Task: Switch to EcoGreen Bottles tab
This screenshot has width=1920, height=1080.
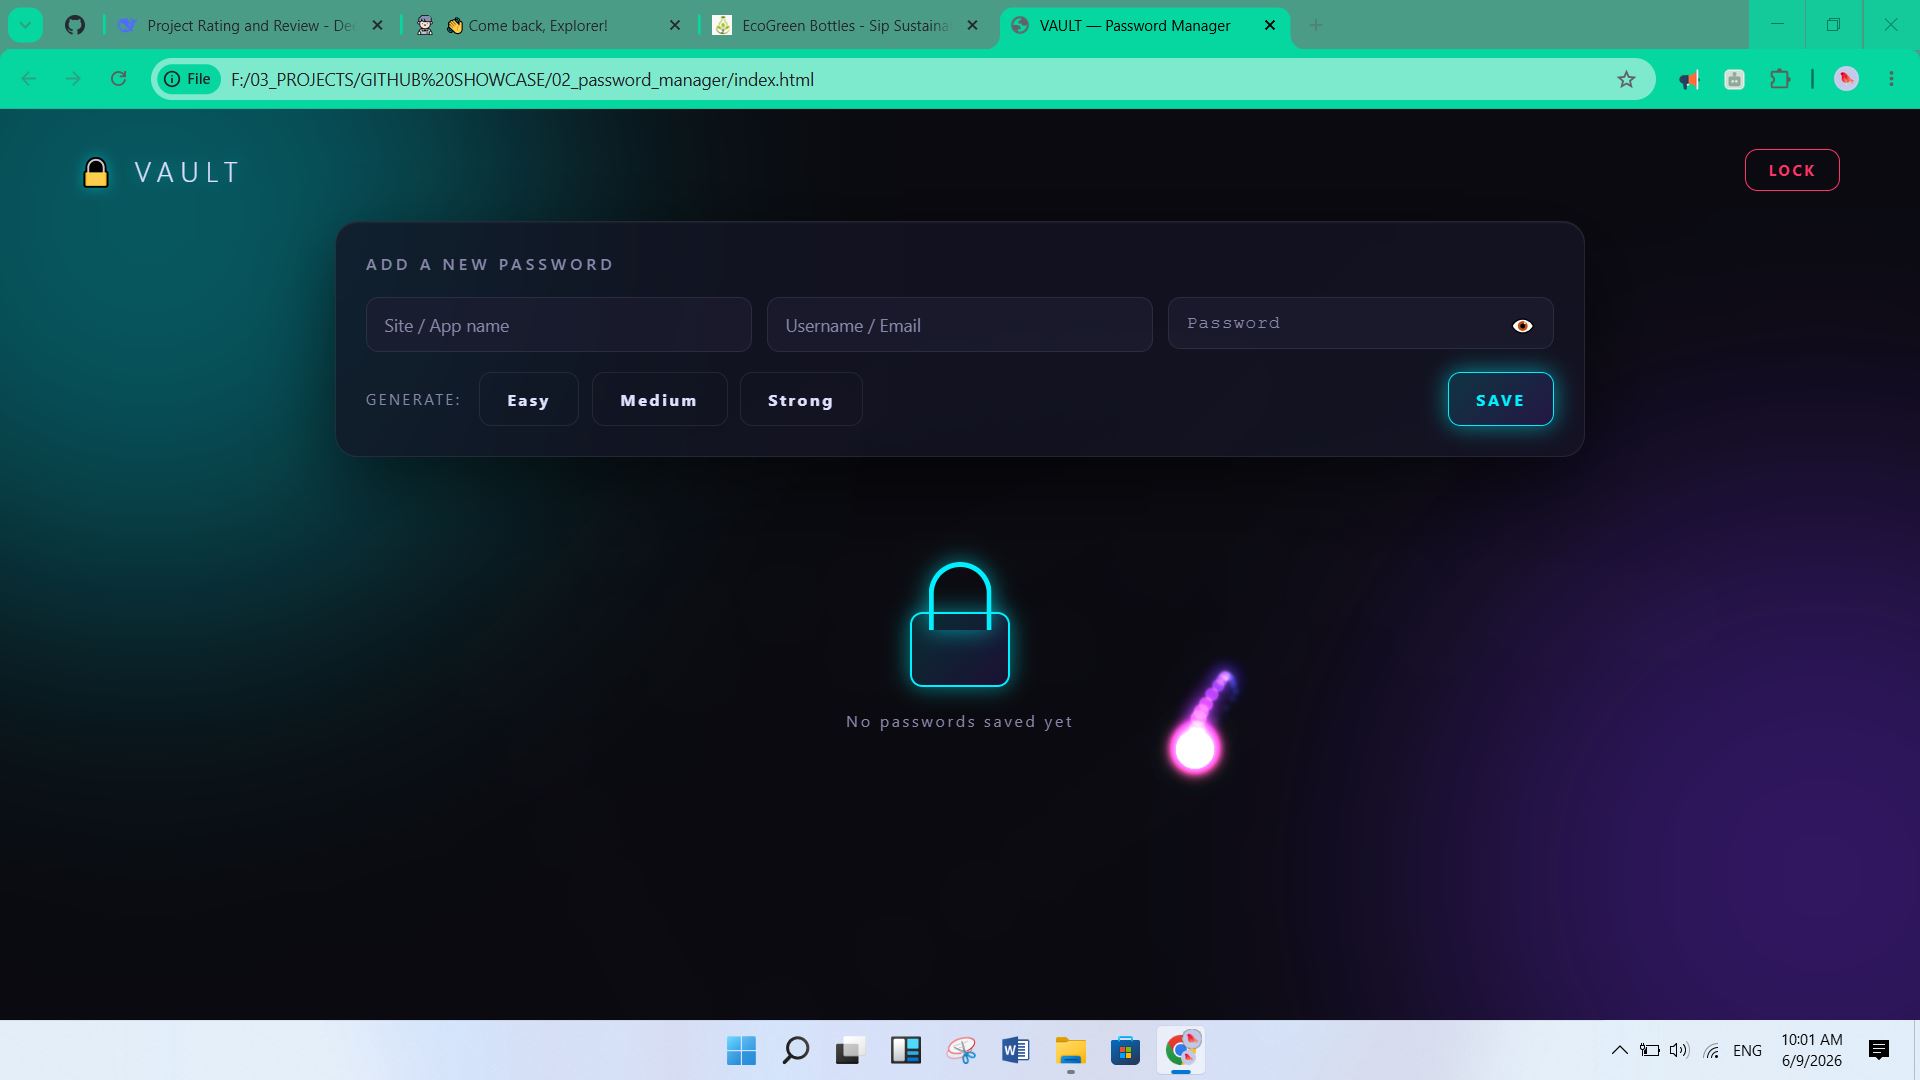Action: coord(845,25)
